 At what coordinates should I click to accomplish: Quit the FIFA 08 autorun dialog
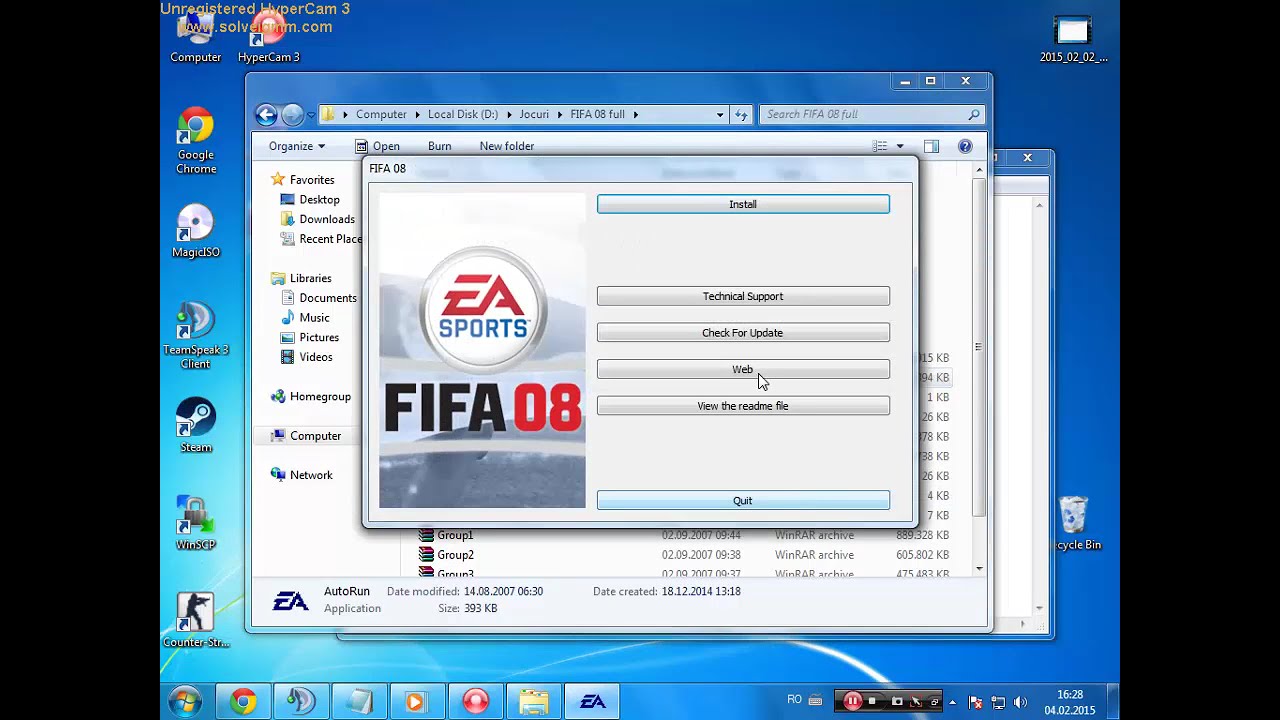[742, 500]
